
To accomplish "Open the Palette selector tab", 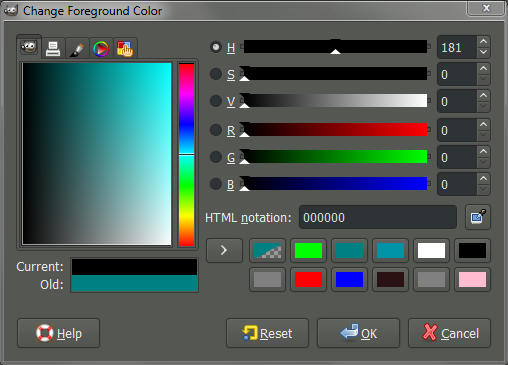I will pos(125,49).
